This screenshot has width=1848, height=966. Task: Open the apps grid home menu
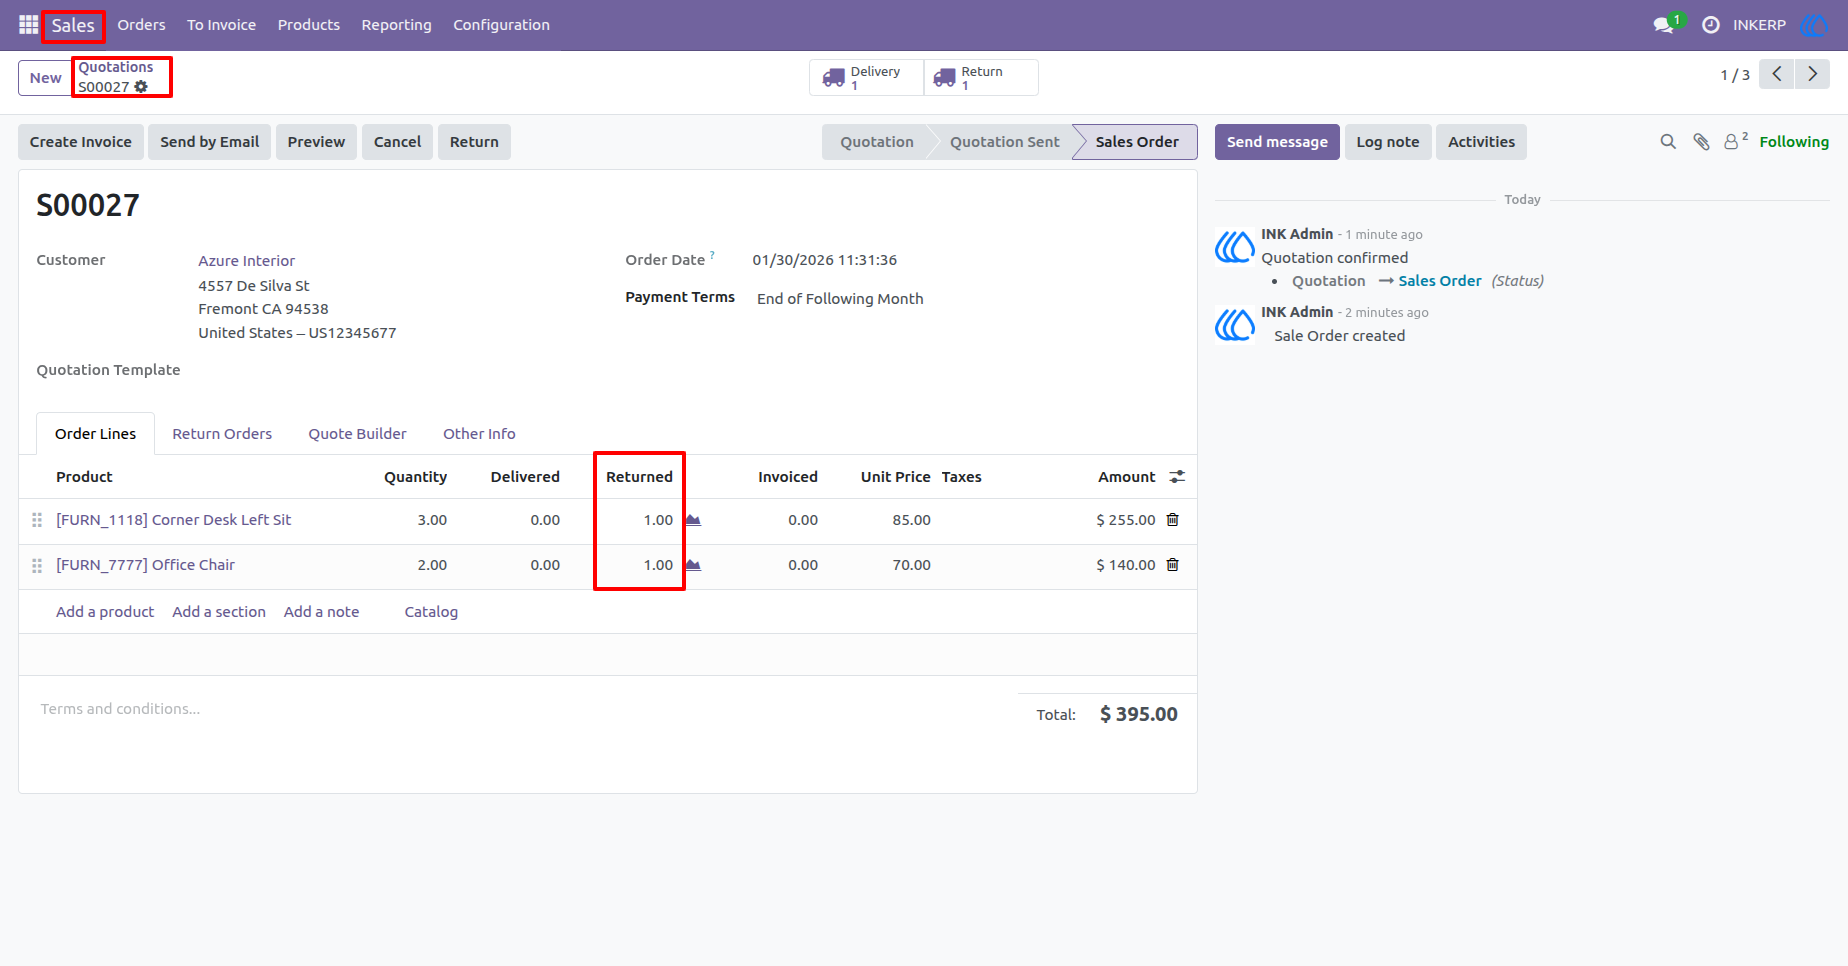click(28, 25)
